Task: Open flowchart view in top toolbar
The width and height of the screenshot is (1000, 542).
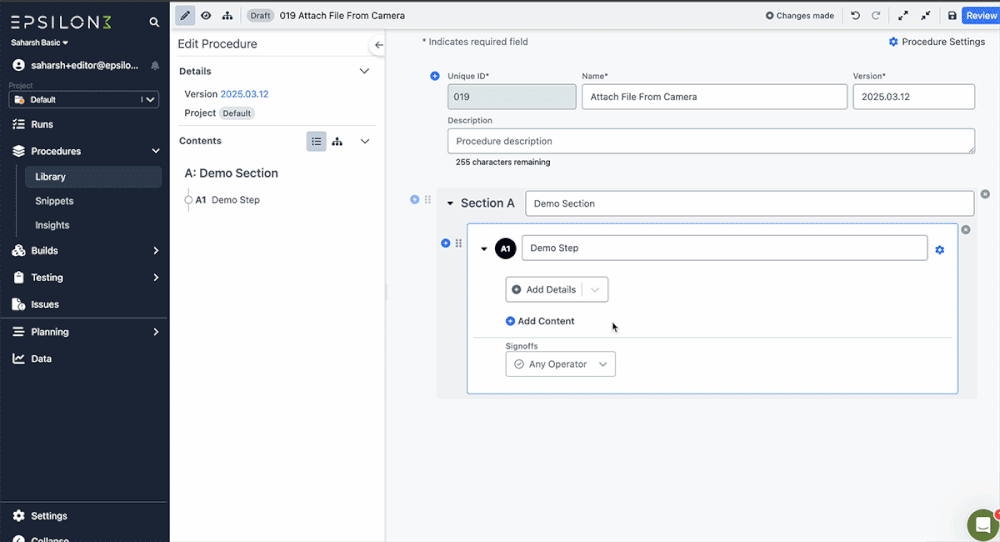Action: tap(227, 15)
